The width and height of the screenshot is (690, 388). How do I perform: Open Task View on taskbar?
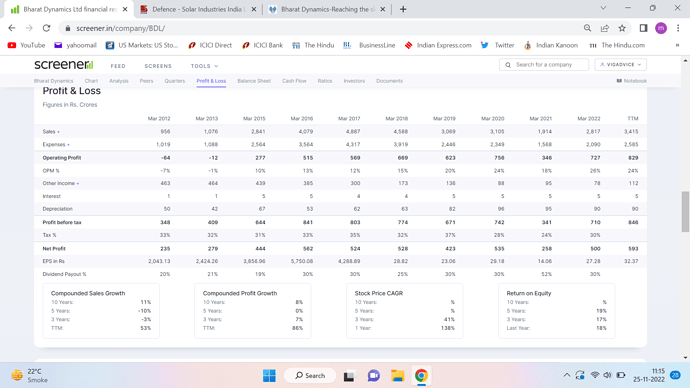pos(349,376)
